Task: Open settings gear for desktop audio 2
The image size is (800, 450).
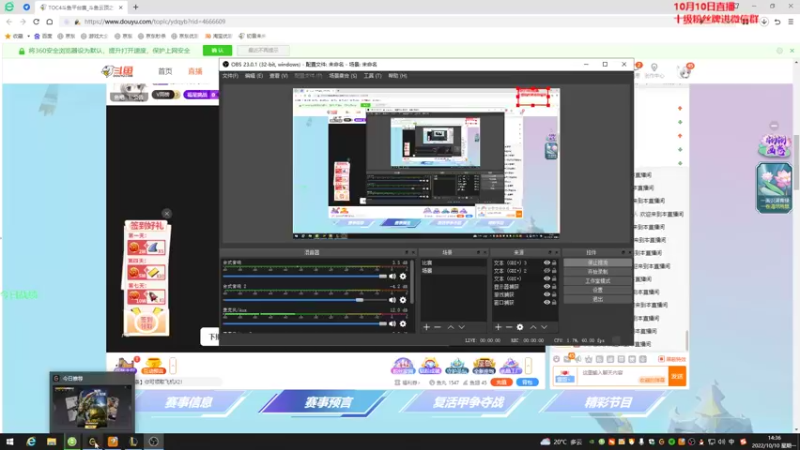Action: (403, 300)
